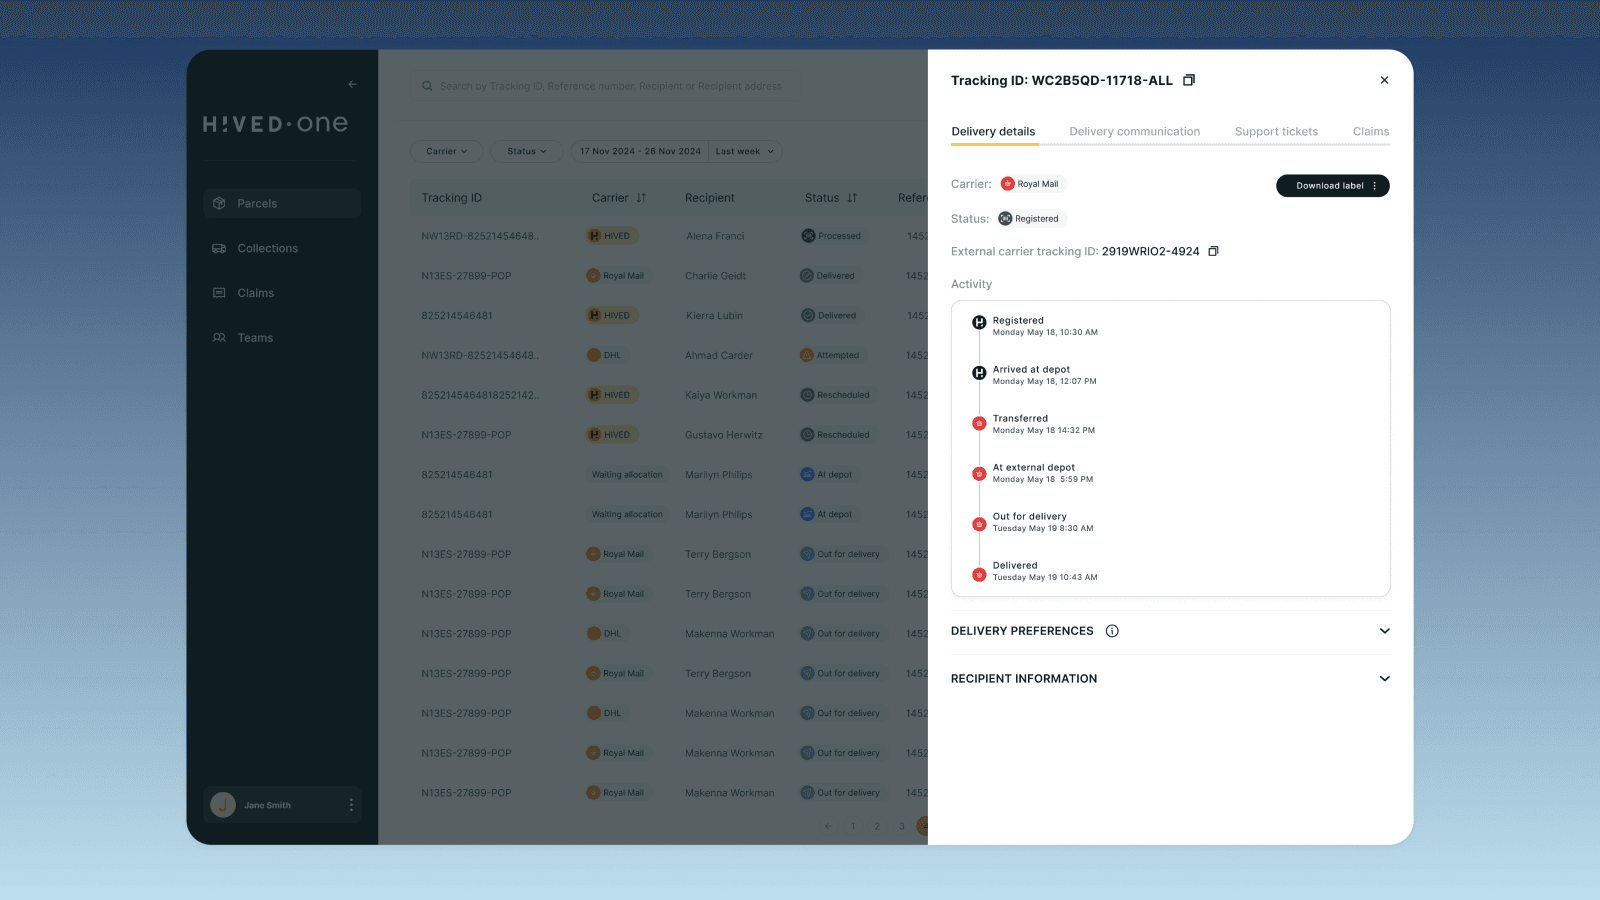Click the search magnifier icon
1600x900 pixels.
click(427, 85)
